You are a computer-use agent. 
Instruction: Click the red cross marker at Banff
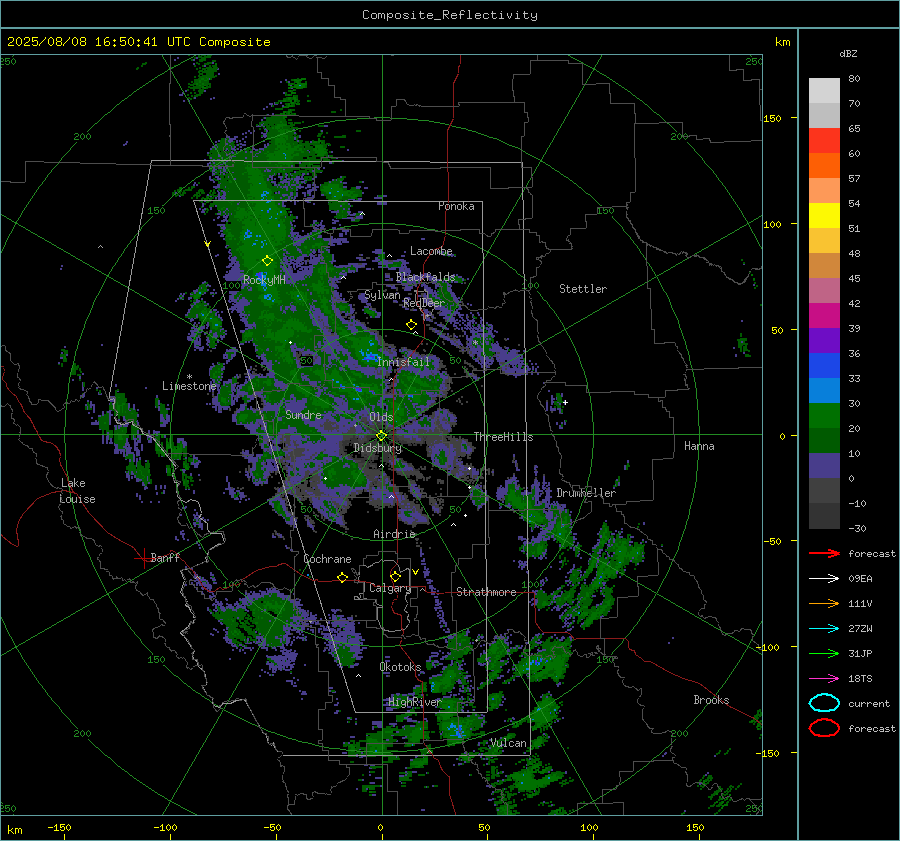click(143, 558)
